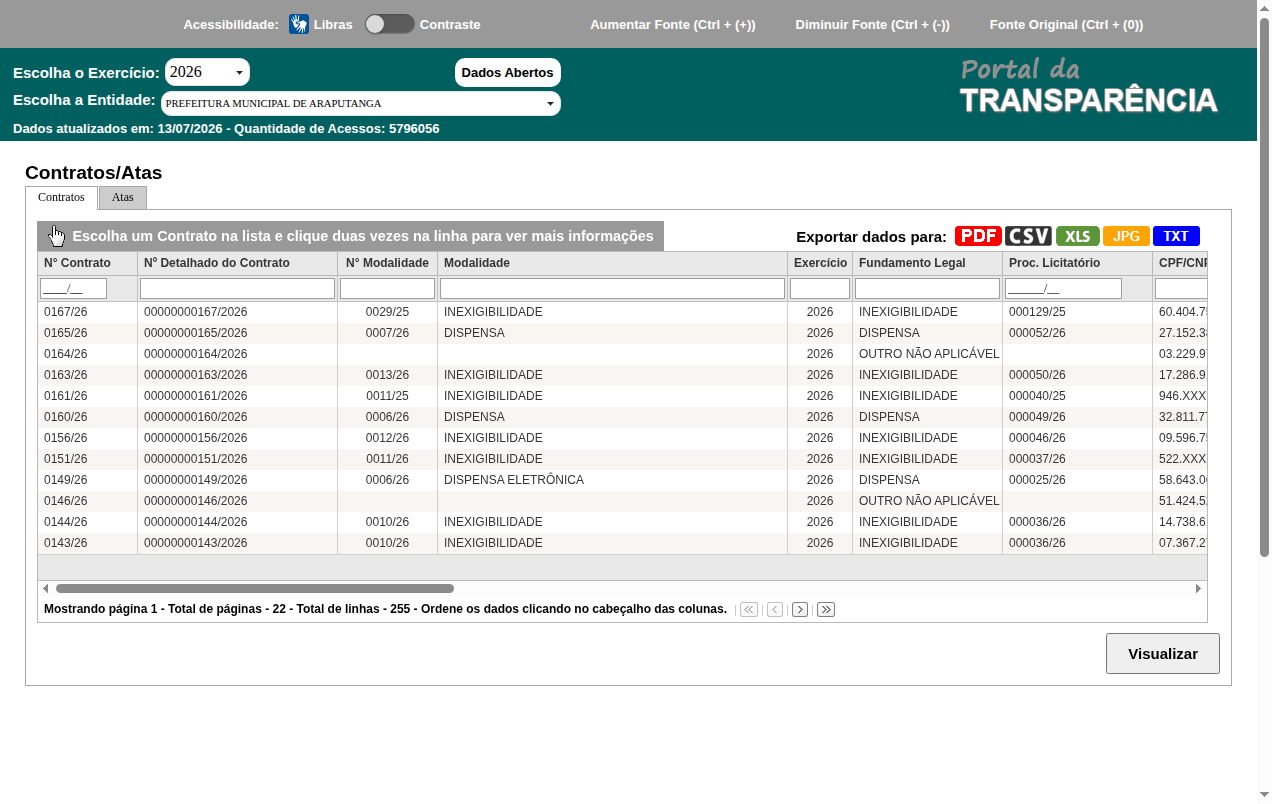Click Fonte Original link
The image size is (1272, 804).
click(x=1066, y=24)
